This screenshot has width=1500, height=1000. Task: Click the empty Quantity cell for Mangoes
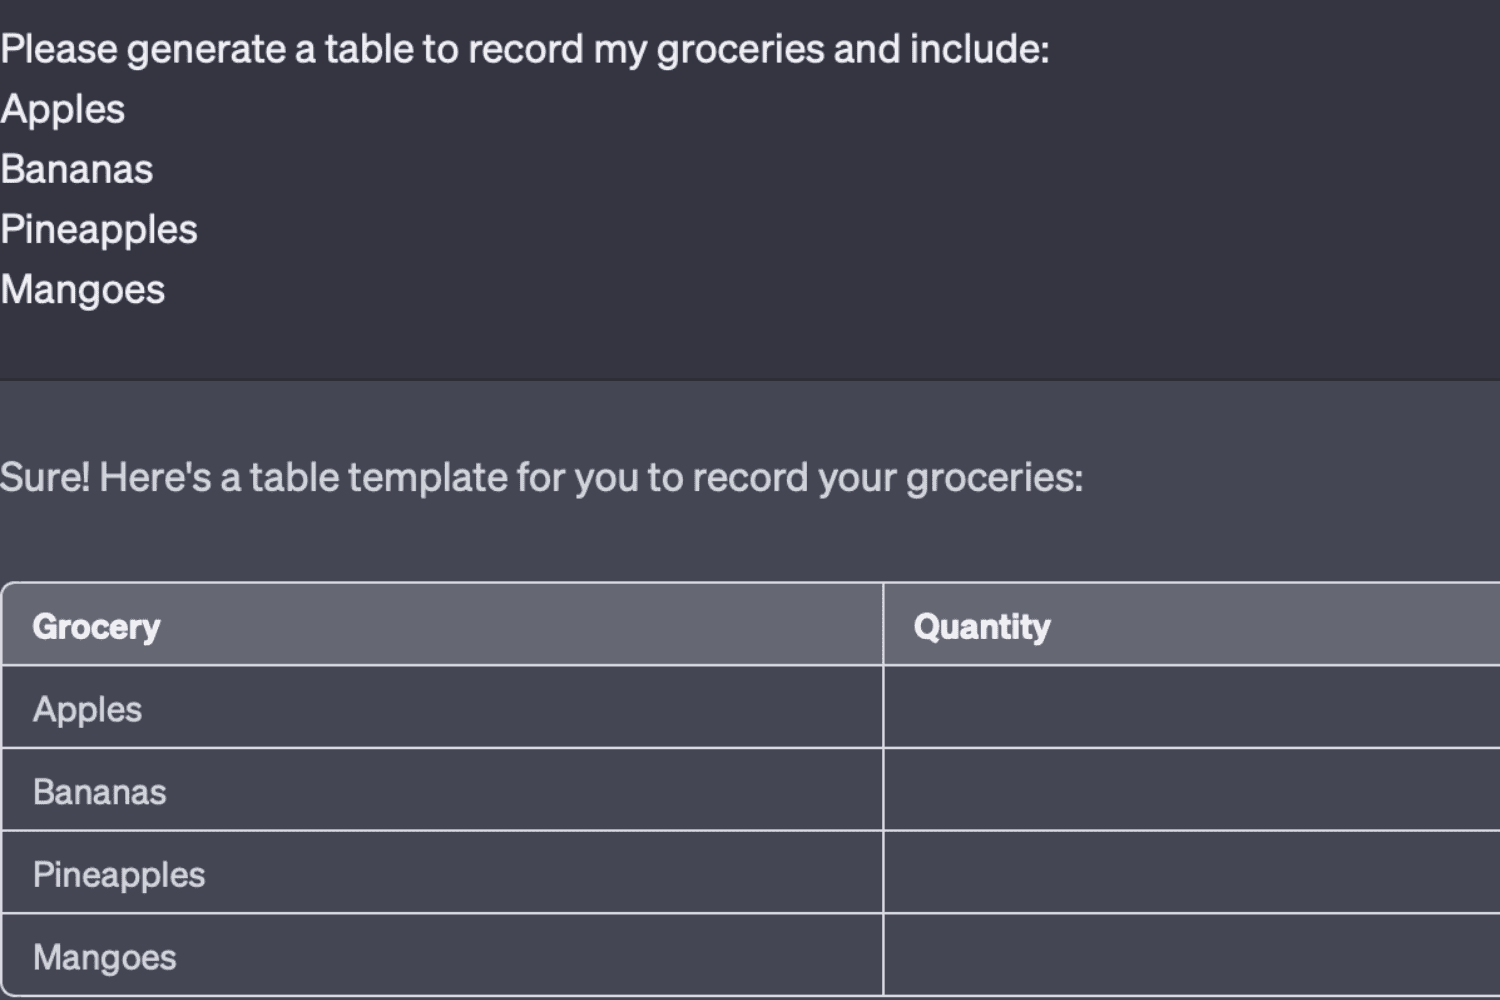[1190, 955]
